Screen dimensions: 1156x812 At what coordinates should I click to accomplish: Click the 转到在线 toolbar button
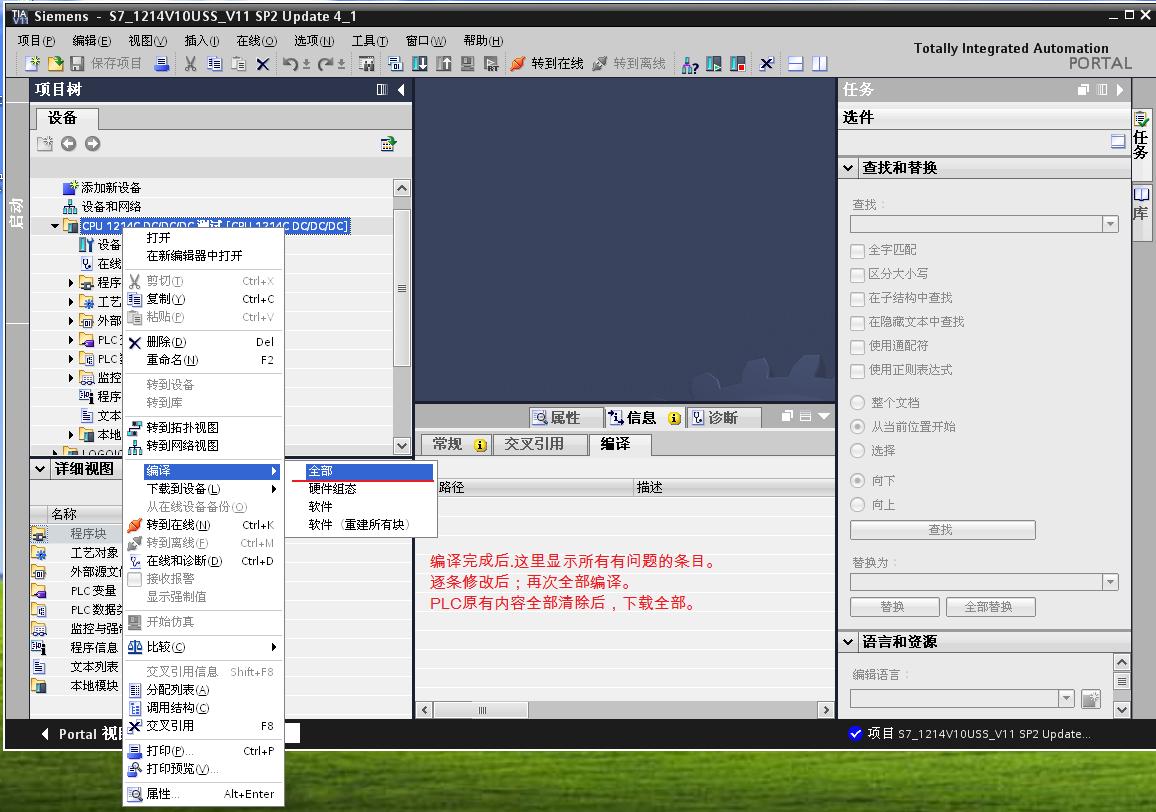547,64
